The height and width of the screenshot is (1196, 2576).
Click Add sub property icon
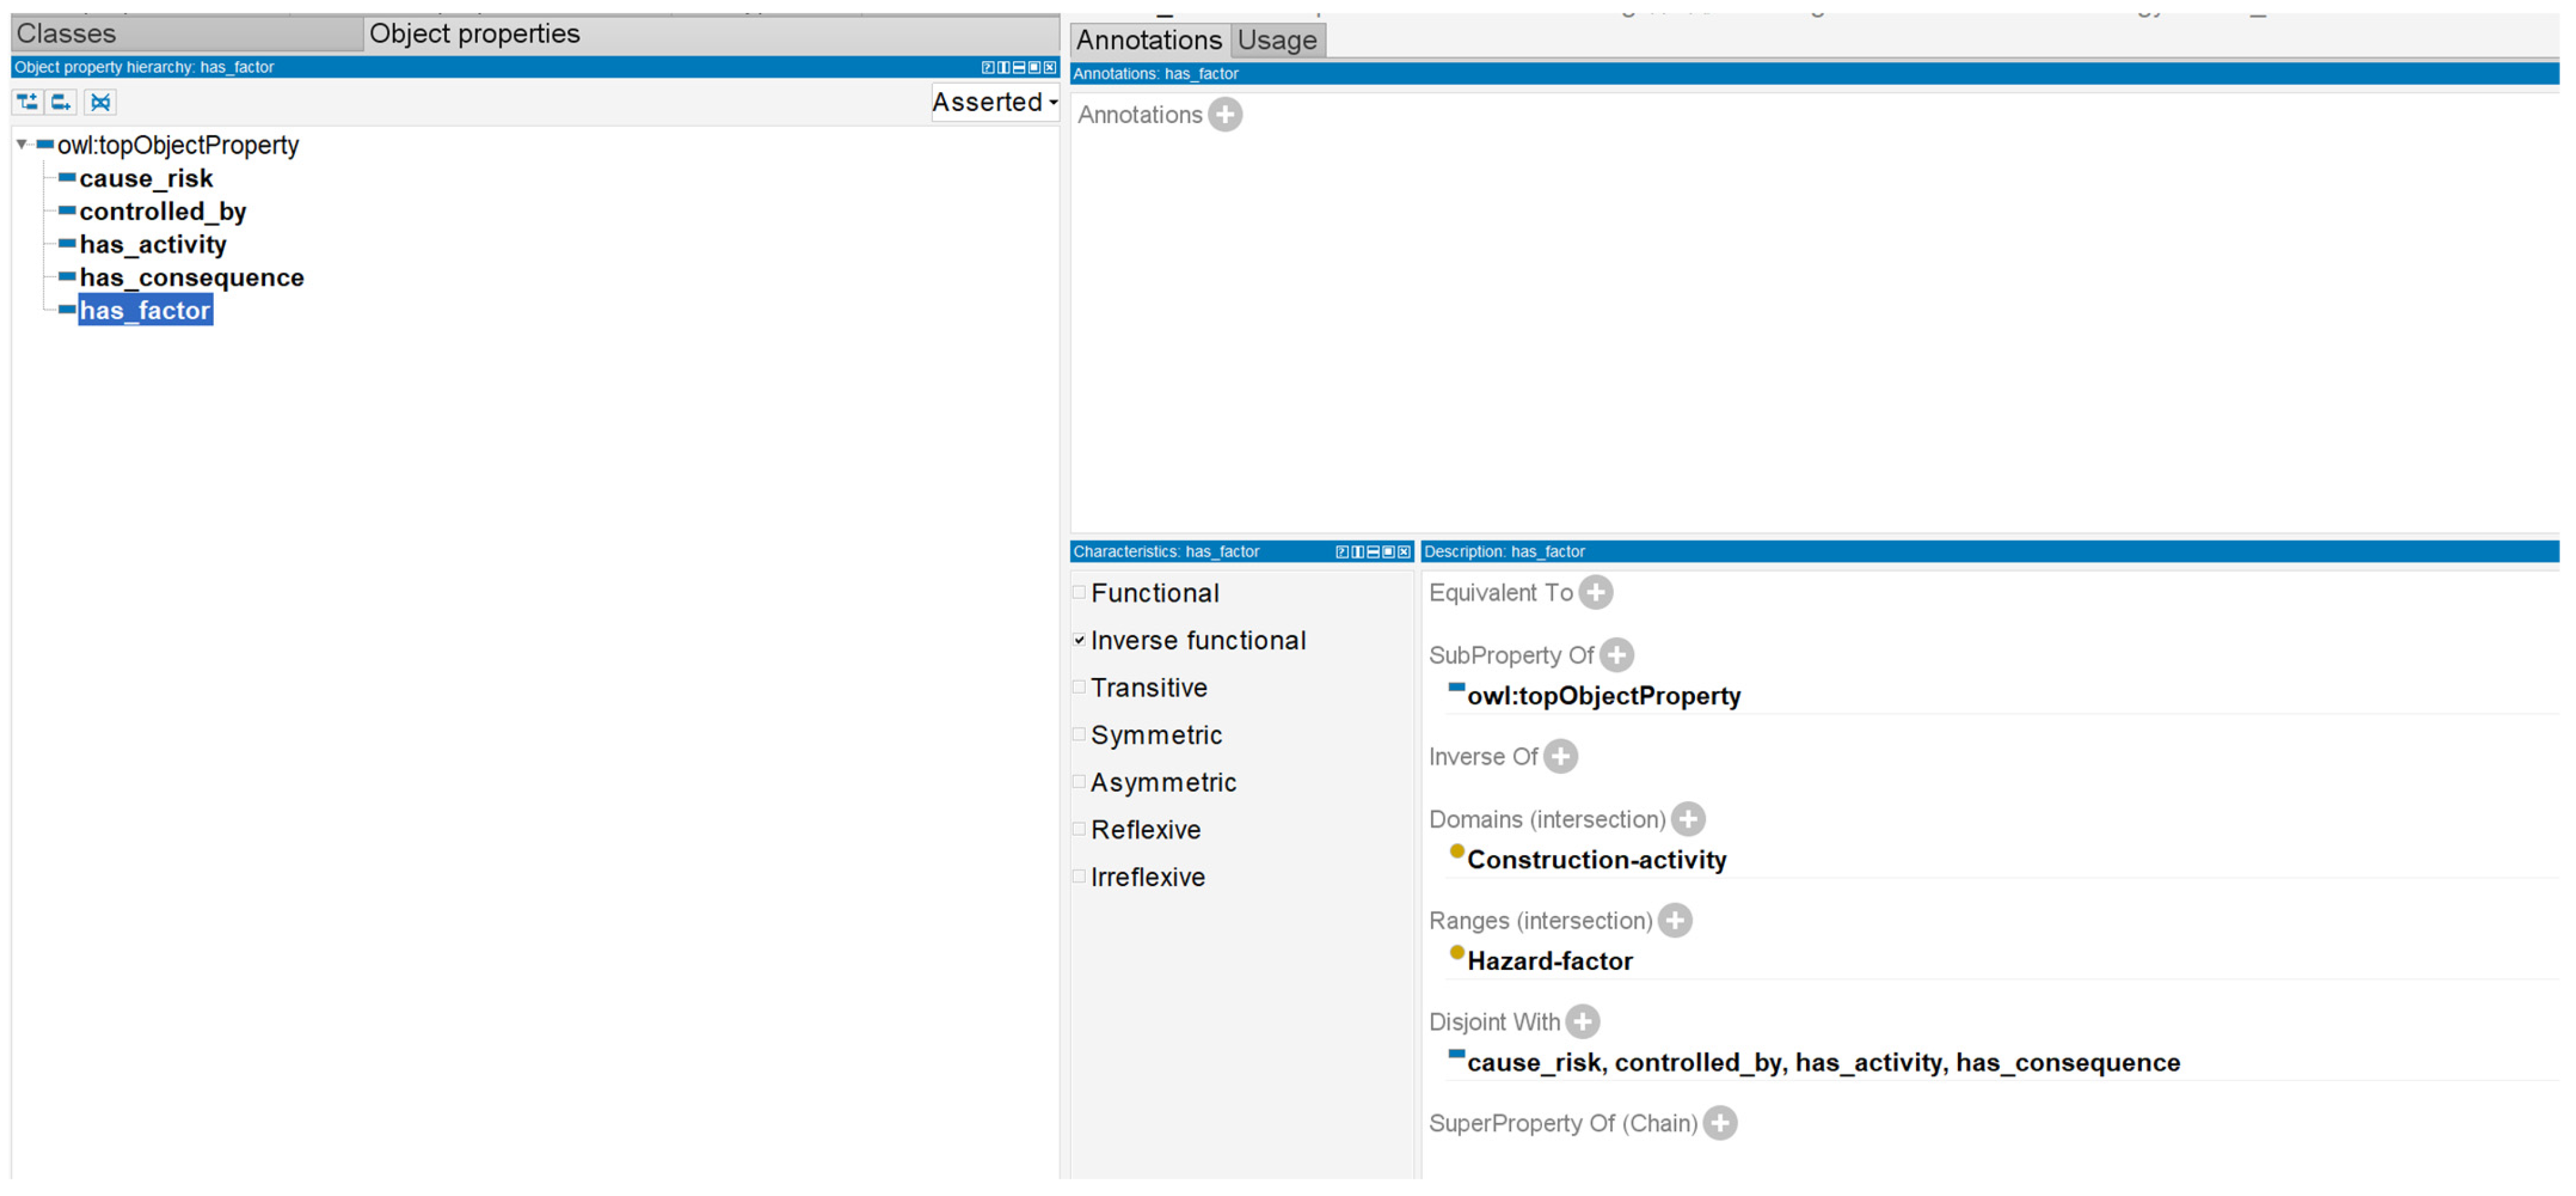[x=27, y=102]
